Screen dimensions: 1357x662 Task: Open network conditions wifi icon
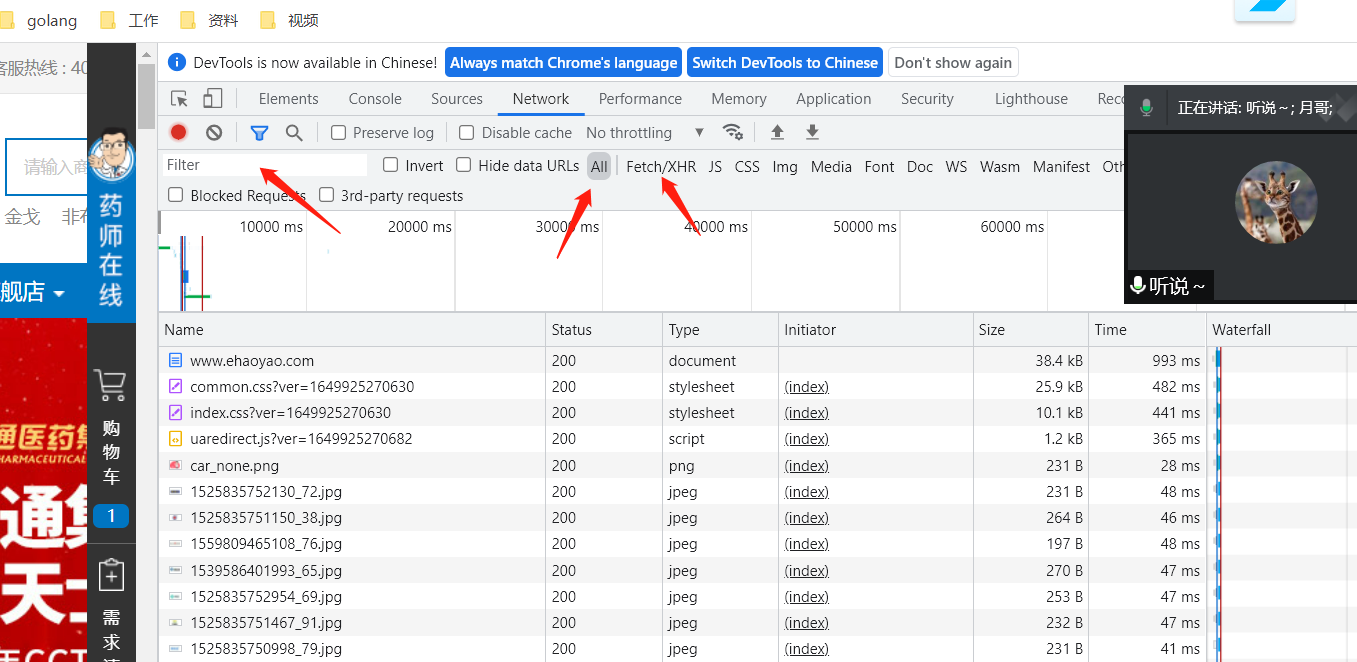tap(733, 132)
